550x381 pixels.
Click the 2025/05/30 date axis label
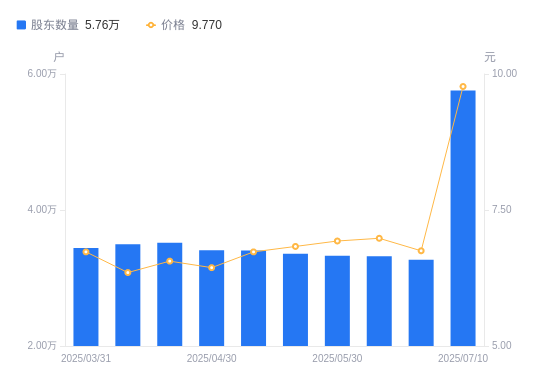[337, 358]
